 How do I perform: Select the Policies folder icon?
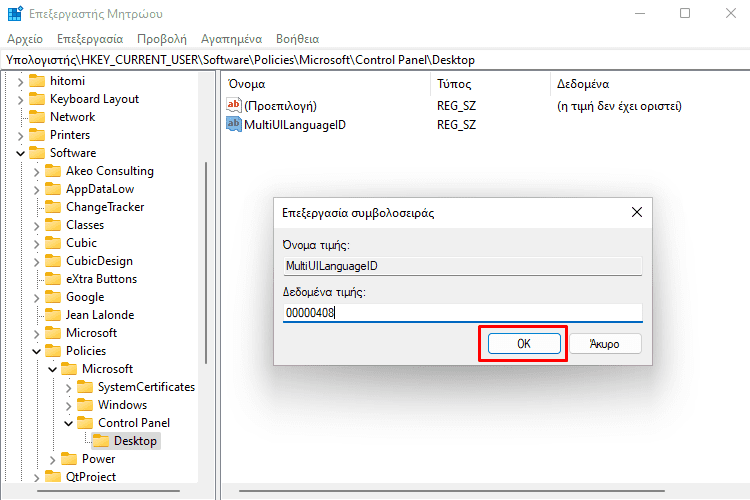pos(53,351)
